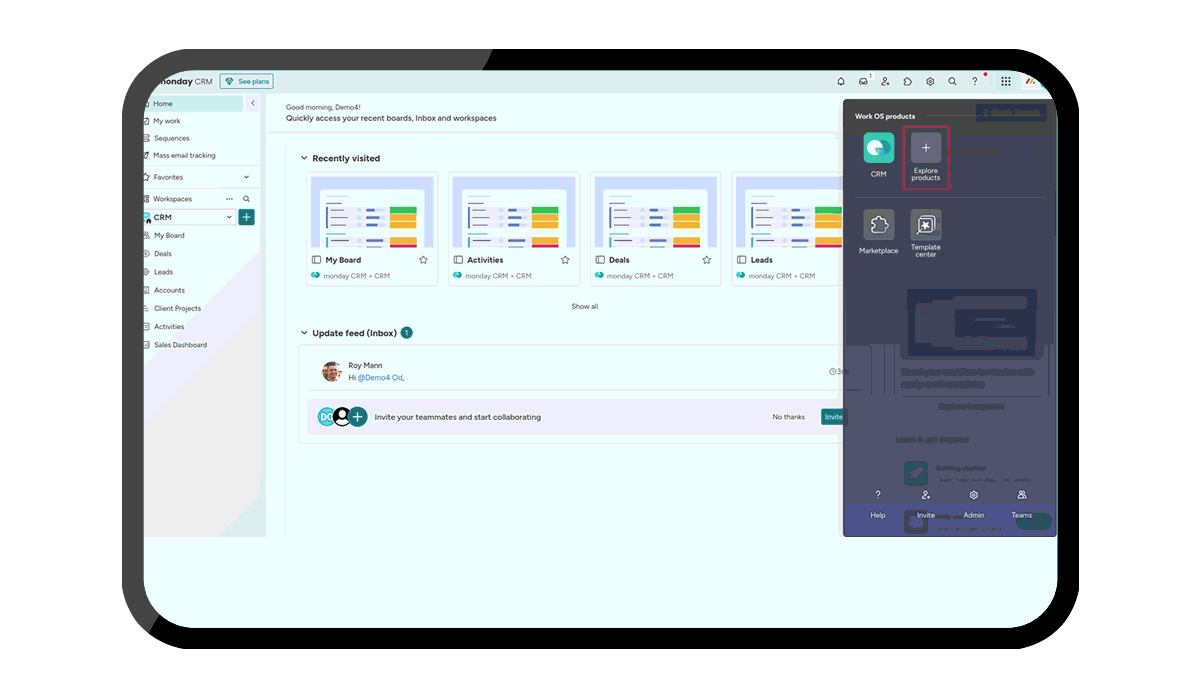The height and width of the screenshot is (697, 1200).
Task: Click No thanks on invite banner
Action: (x=788, y=417)
